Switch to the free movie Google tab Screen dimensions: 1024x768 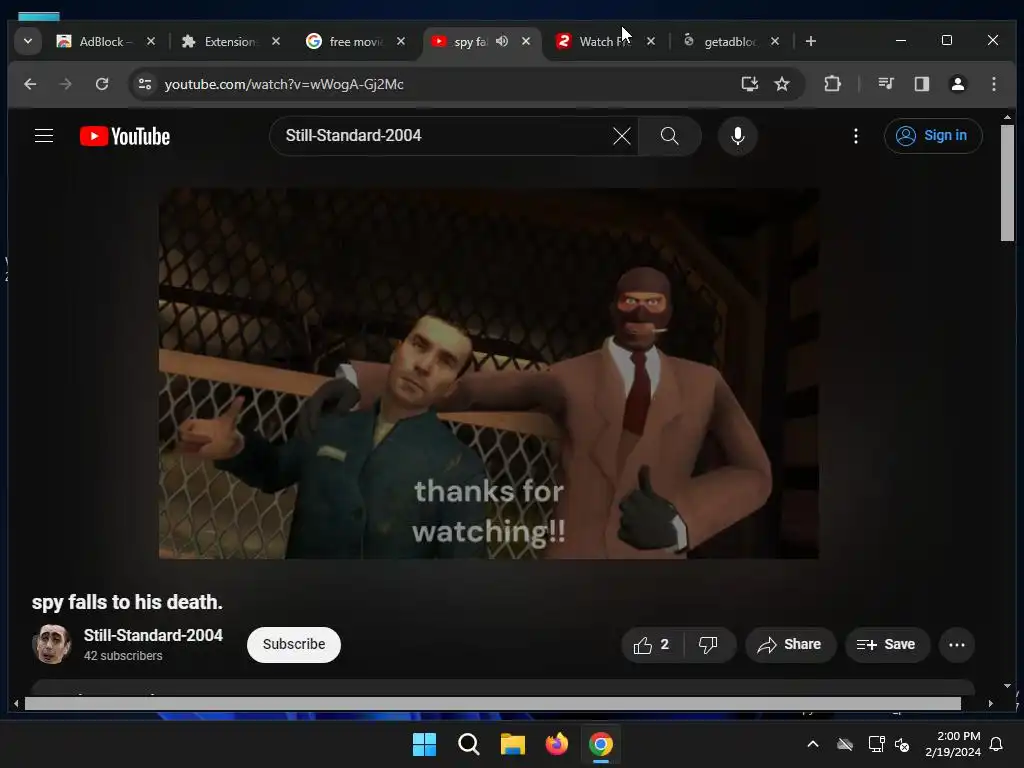(x=354, y=41)
